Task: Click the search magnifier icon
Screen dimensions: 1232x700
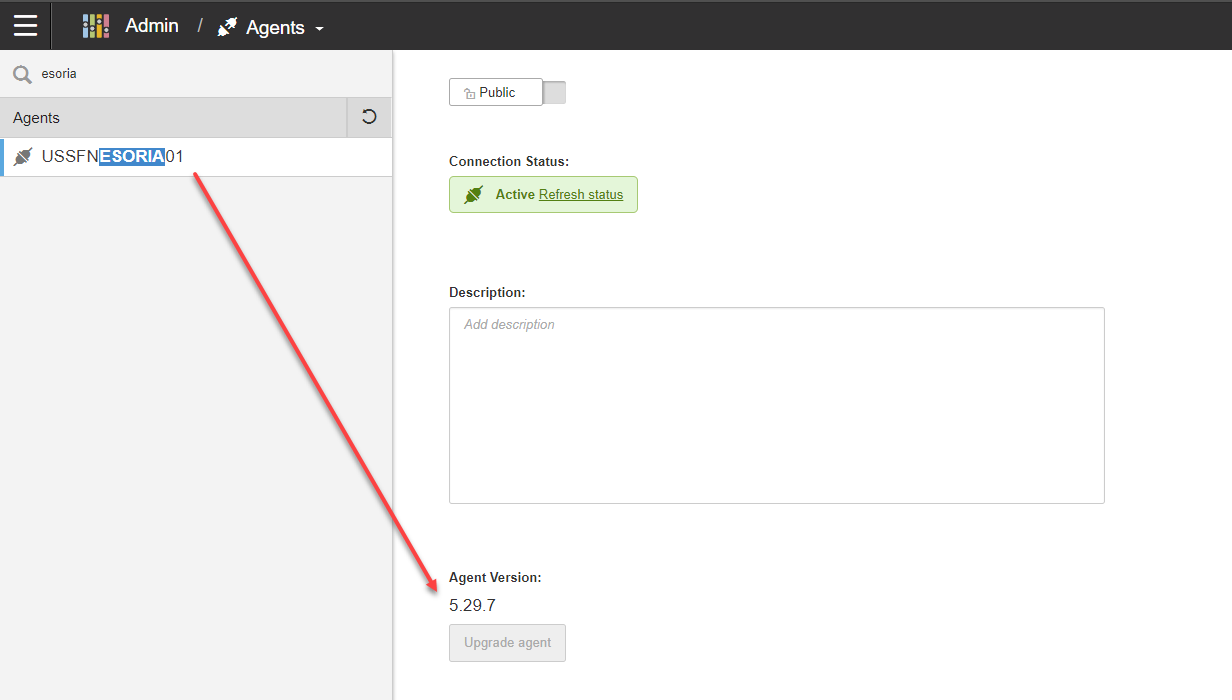Action: coord(22,74)
